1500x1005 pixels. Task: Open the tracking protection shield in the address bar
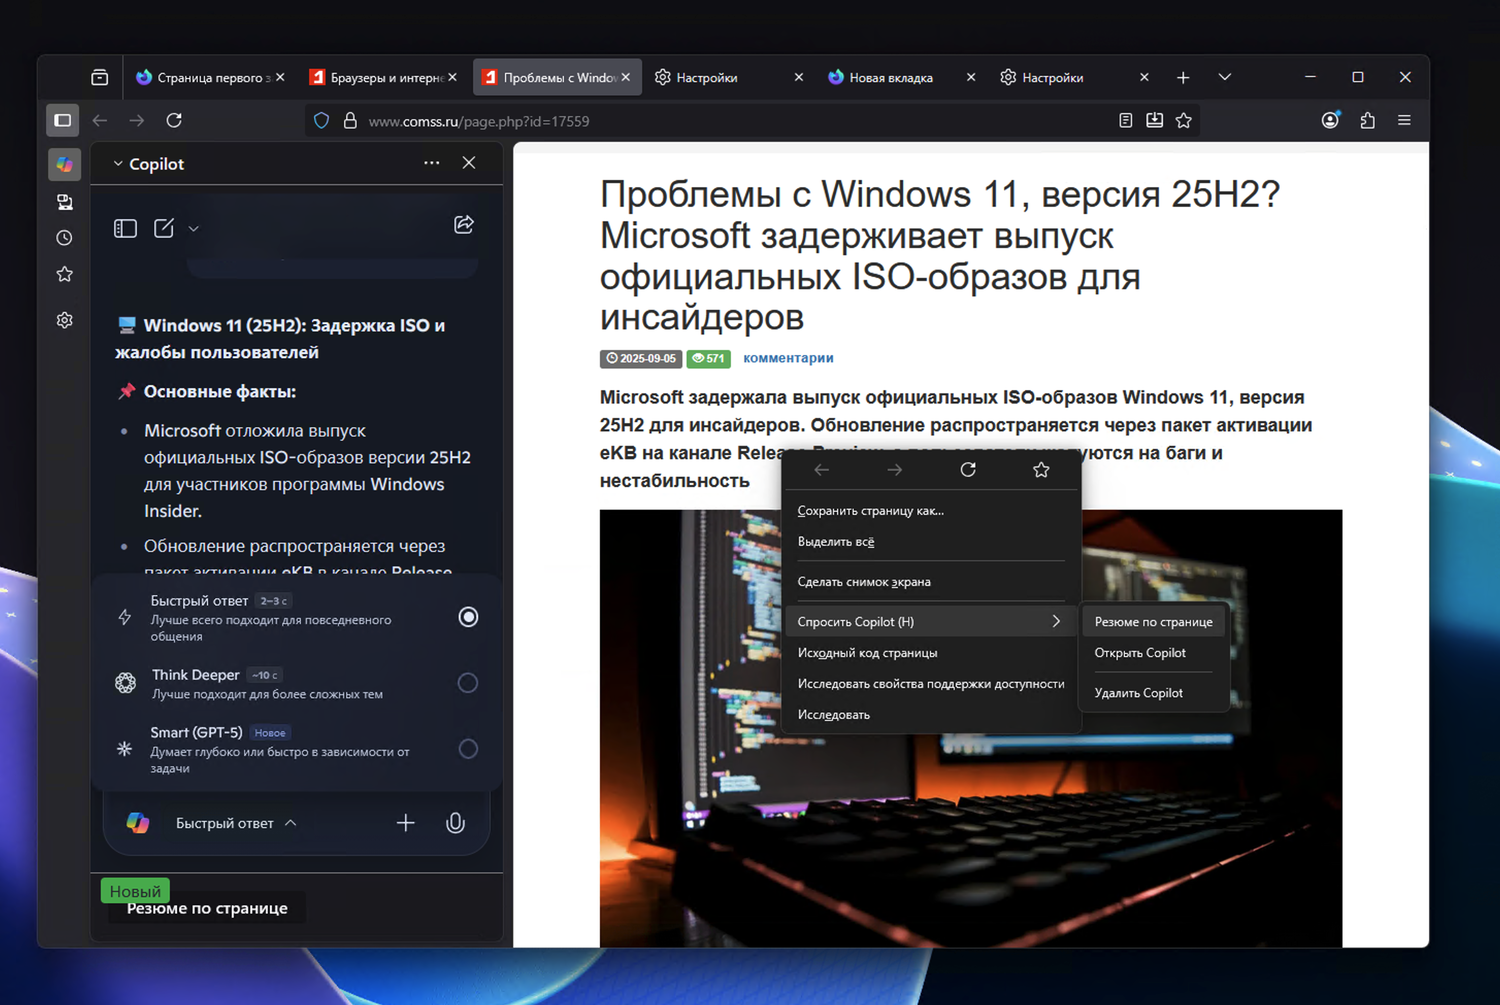pyautogui.click(x=321, y=121)
